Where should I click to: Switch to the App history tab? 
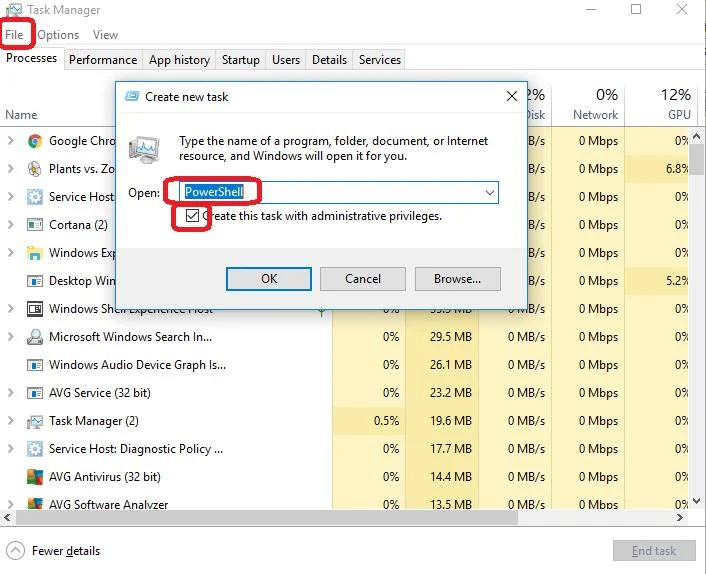(179, 60)
